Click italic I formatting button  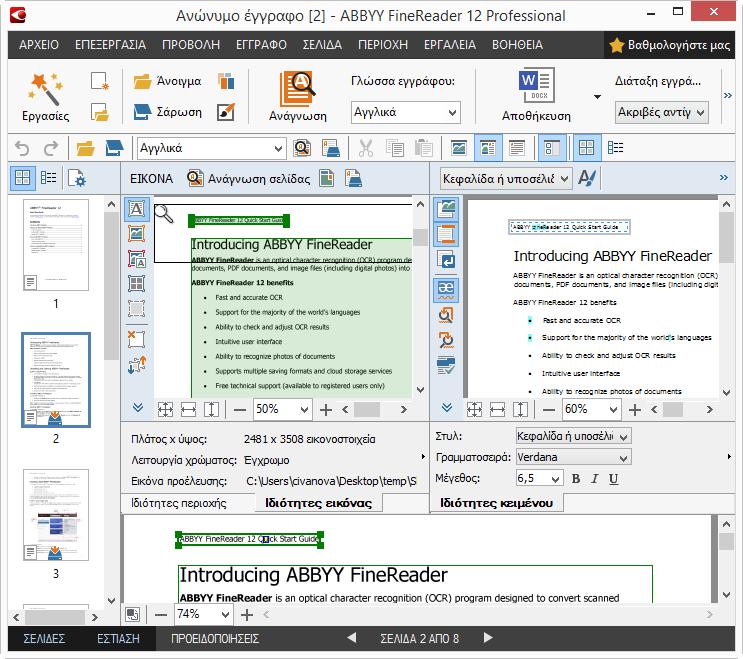[595, 478]
